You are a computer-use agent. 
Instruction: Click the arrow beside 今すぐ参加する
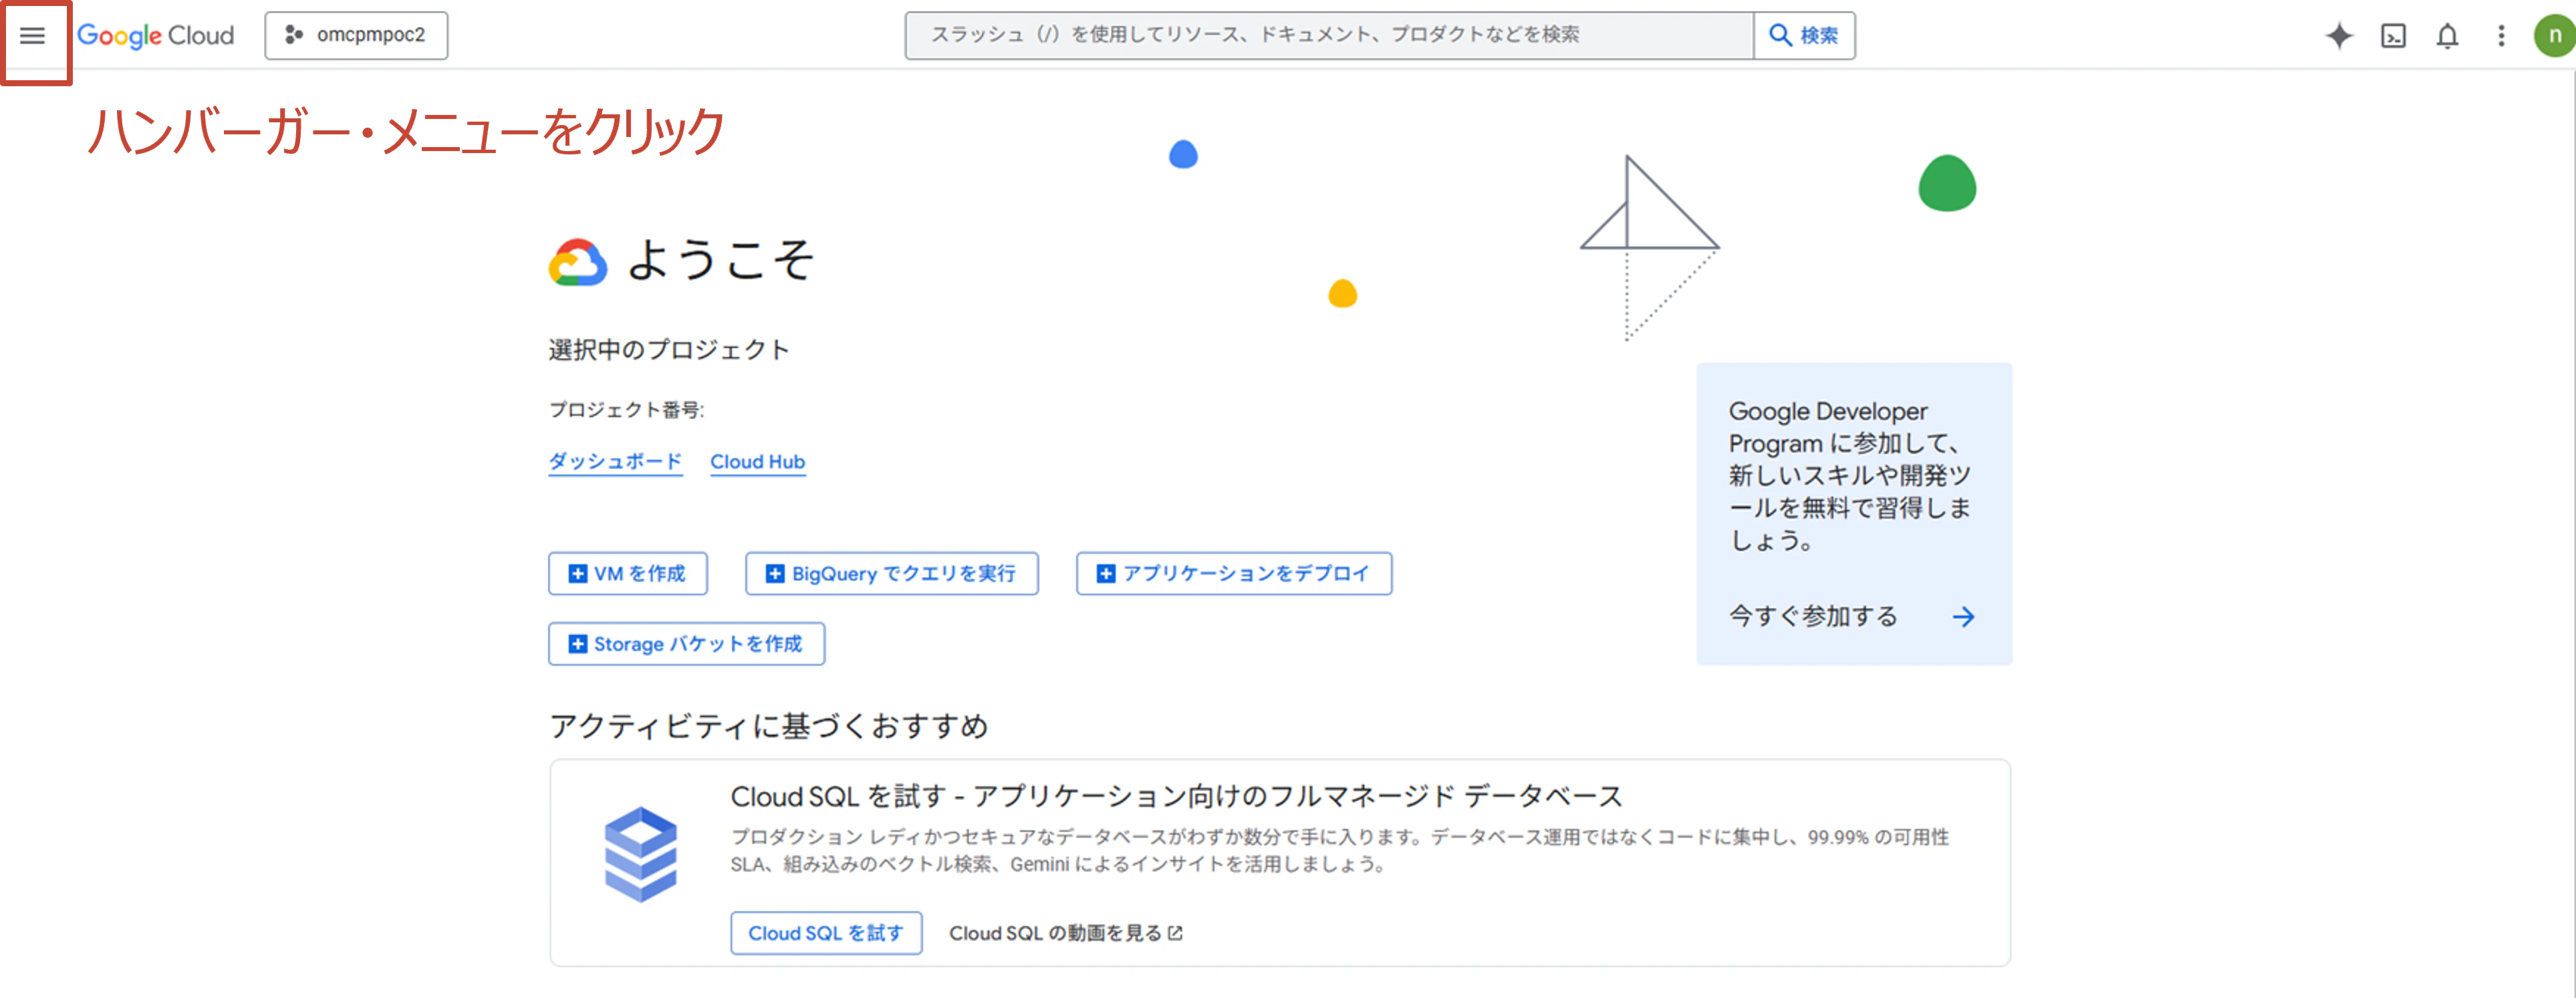[x=1963, y=616]
